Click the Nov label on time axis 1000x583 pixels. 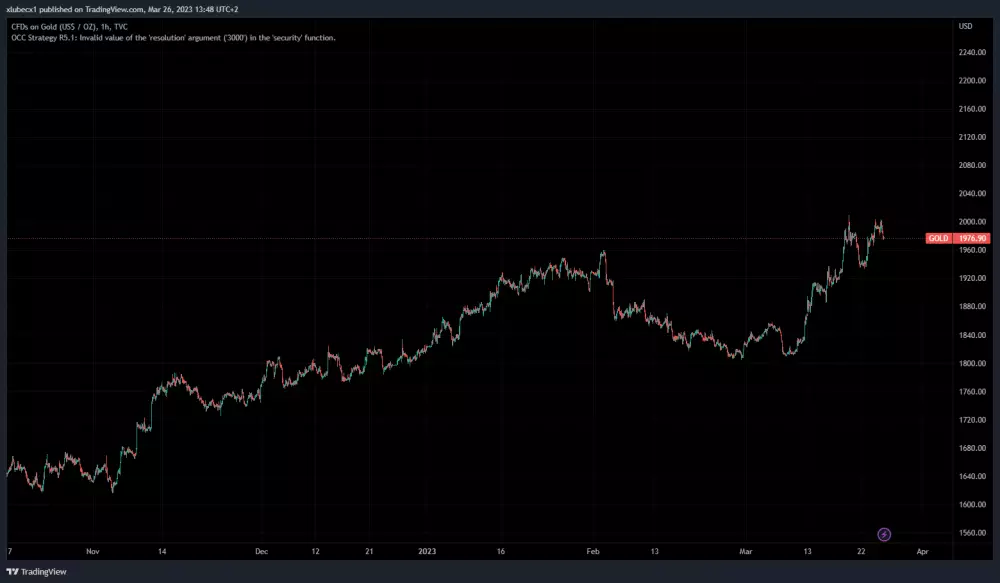point(93,551)
